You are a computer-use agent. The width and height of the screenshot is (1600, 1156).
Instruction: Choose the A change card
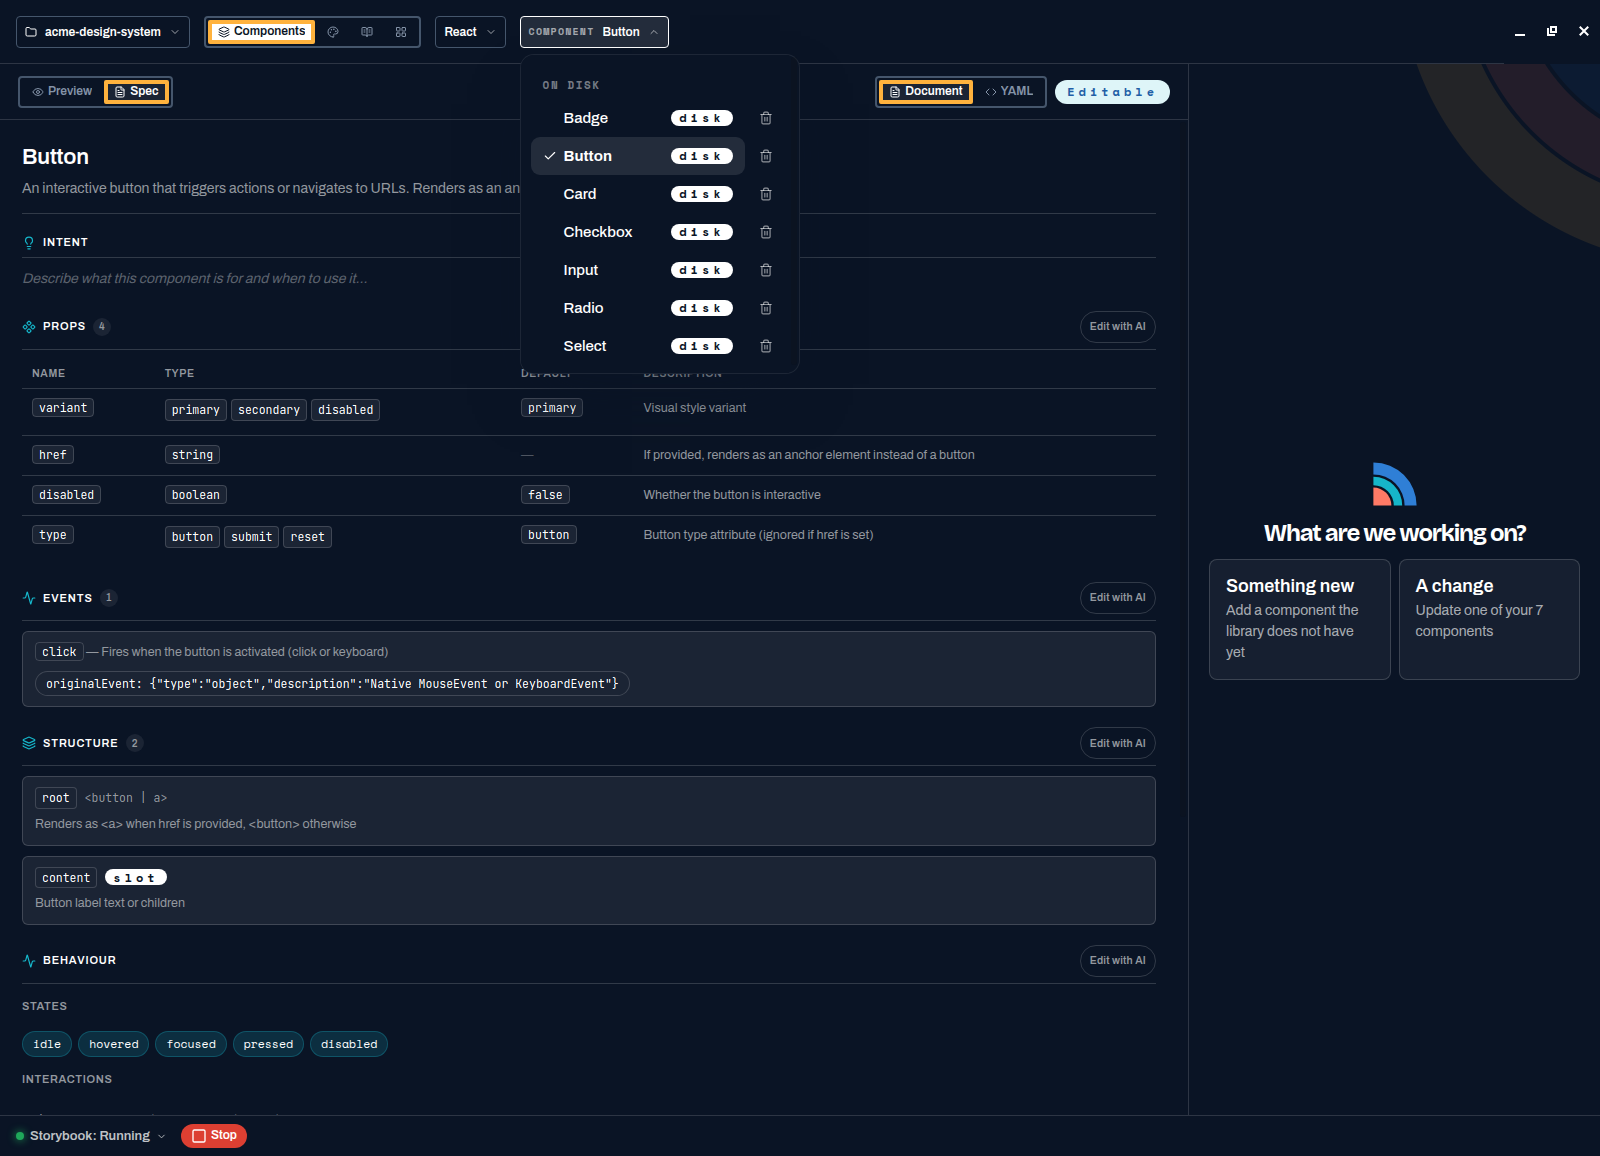[1489, 620]
